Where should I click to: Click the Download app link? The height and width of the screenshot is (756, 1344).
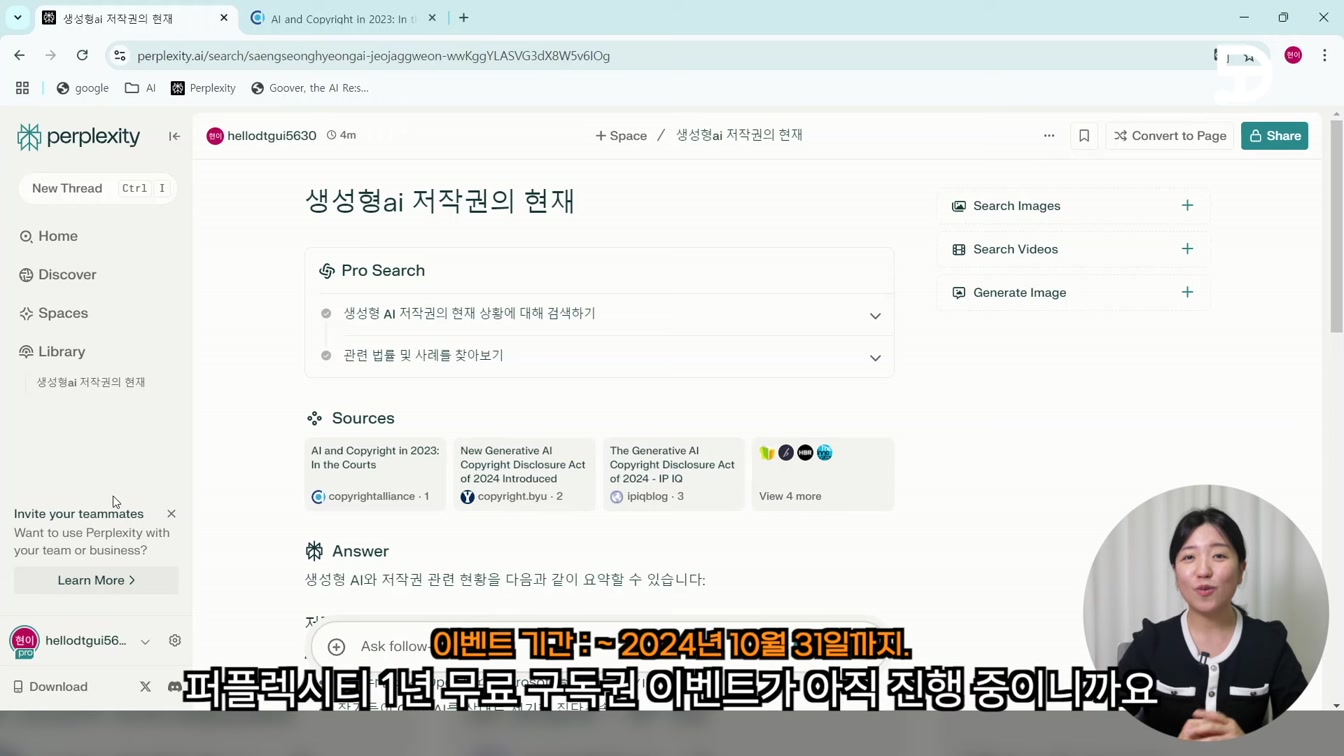point(50,687)
